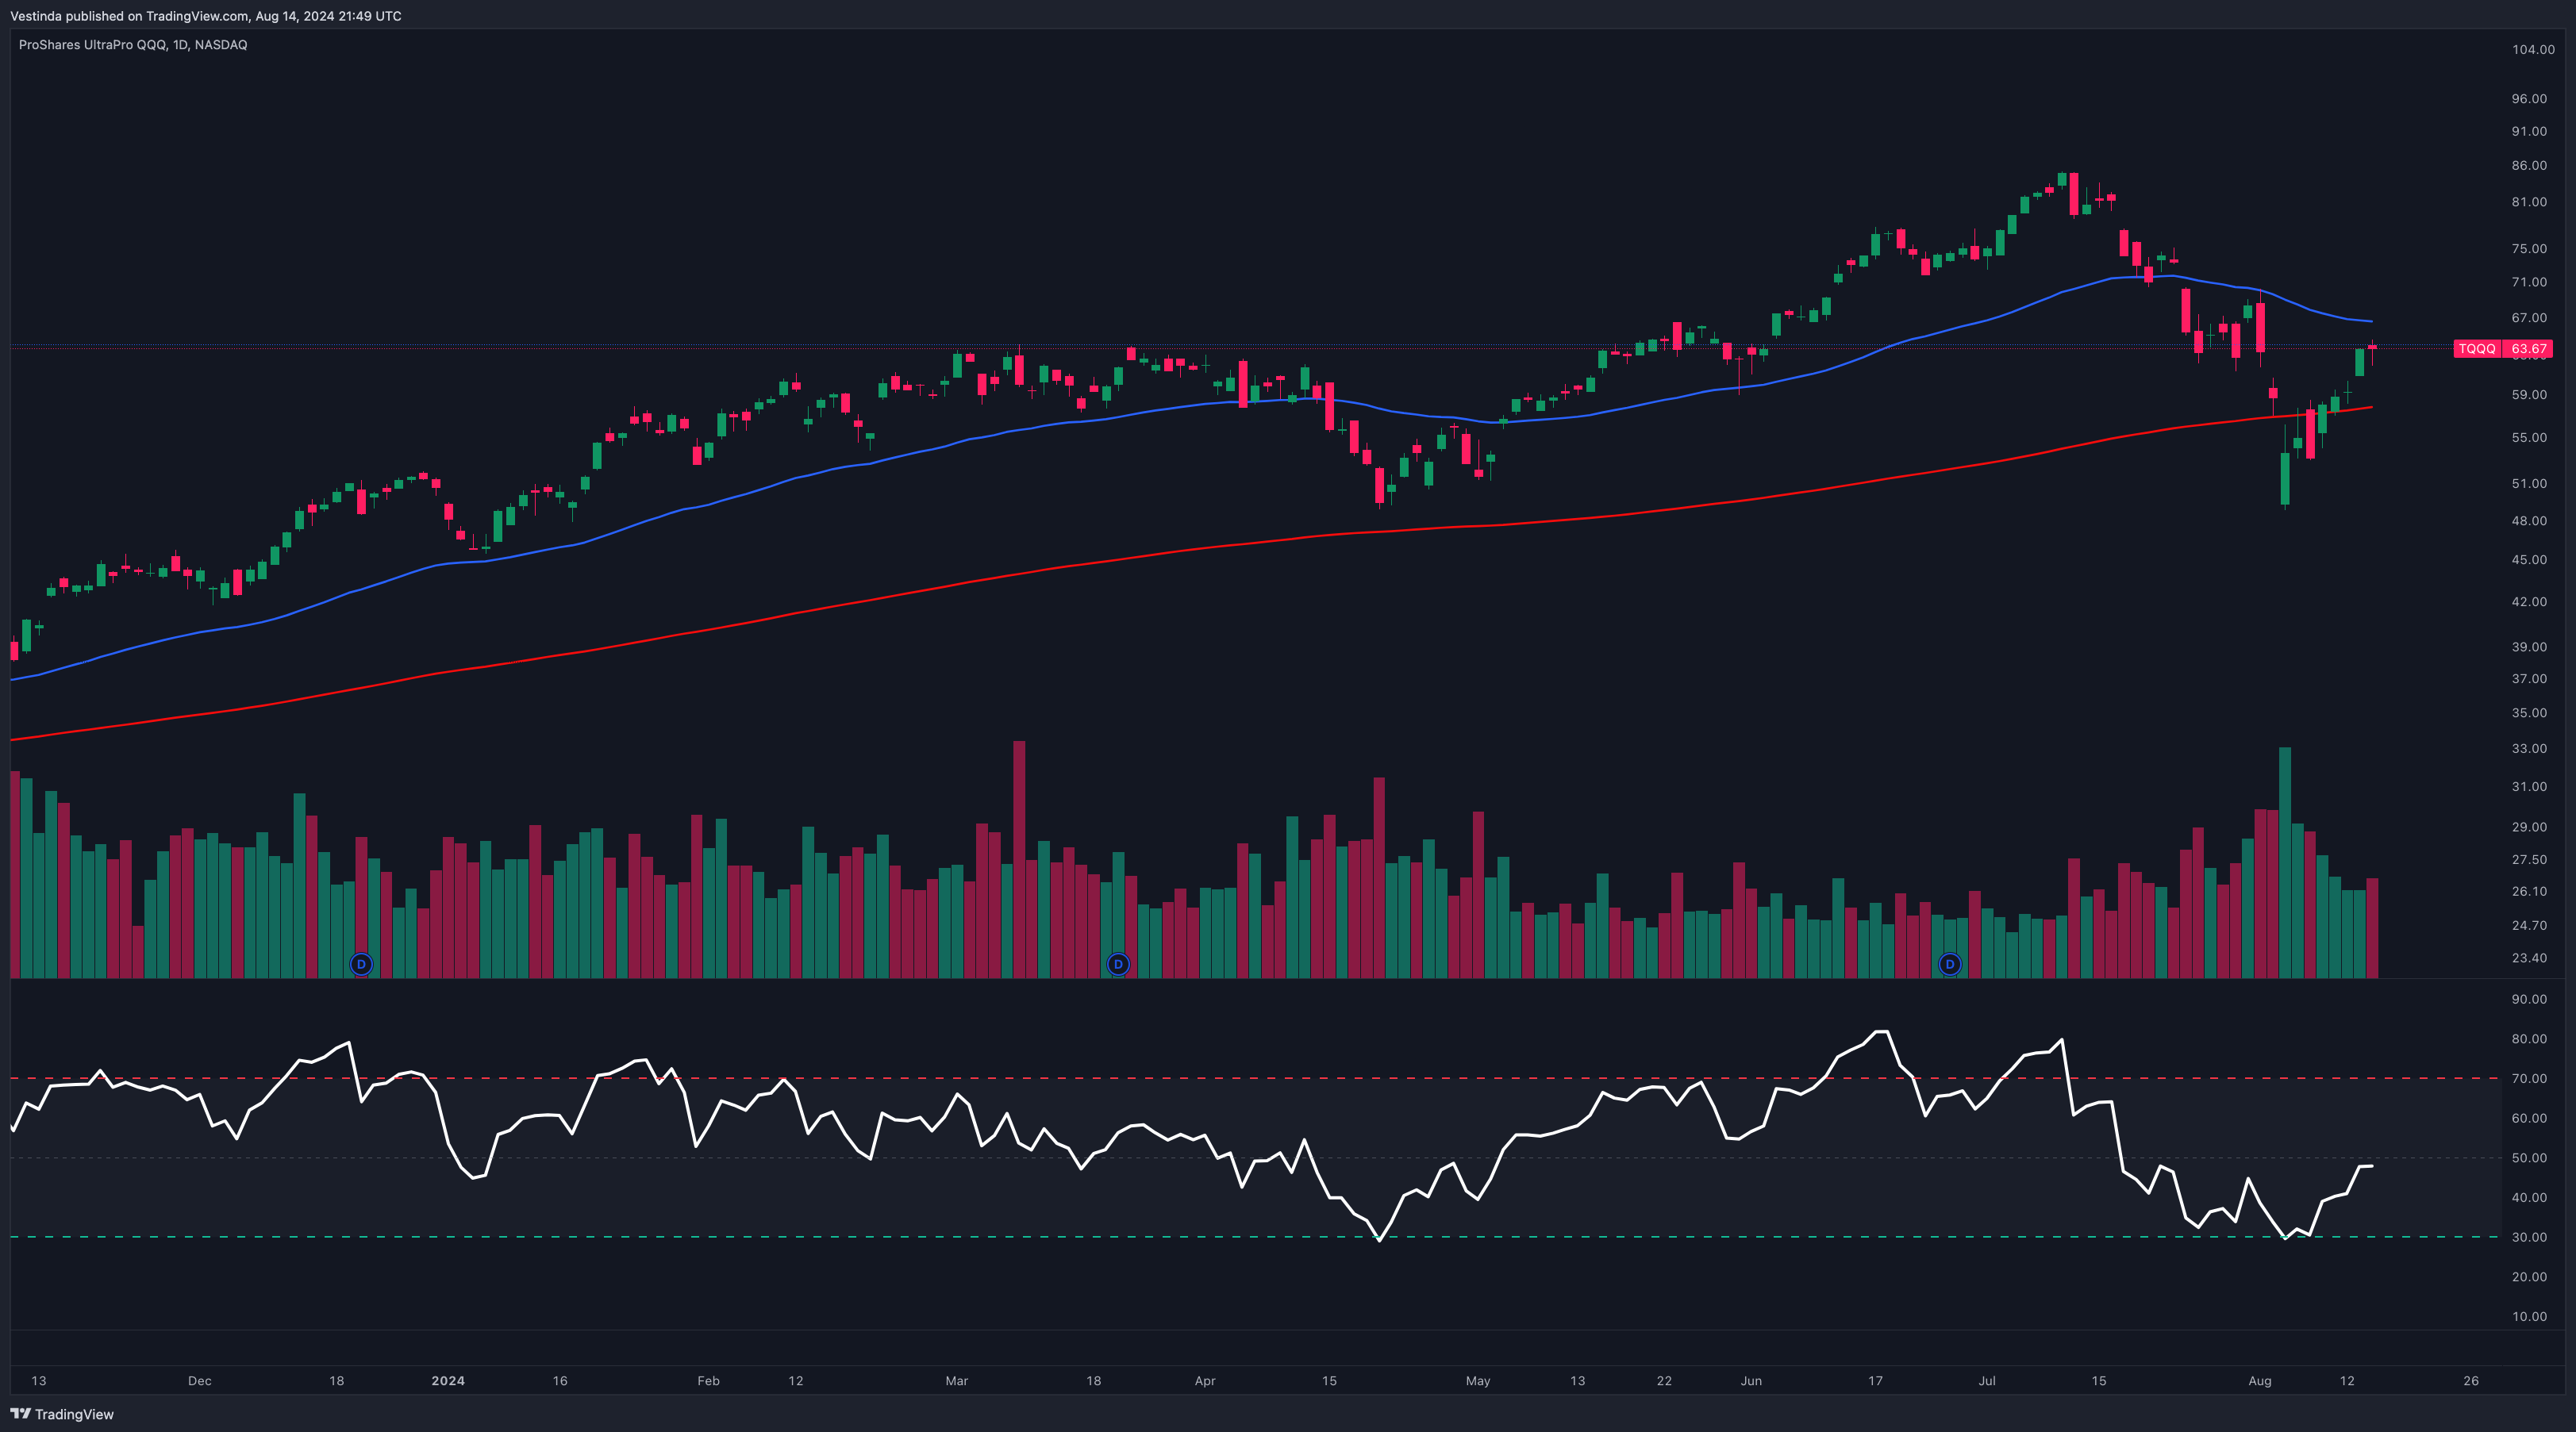The width and height of the screenshot is (2576, 1432).
Task: Click the Dec label on time axis
Action: 200,1381
